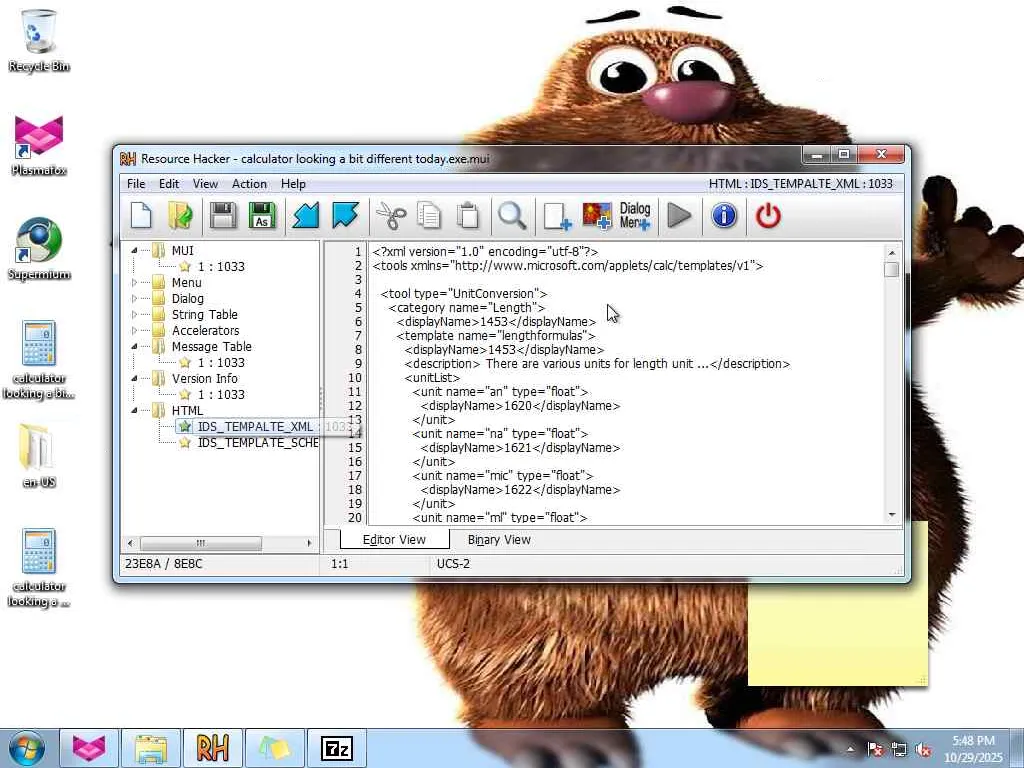Click the Add image resource icon
This screenshot has width=1024, height=768.
pyautogui.click(x=596, y=216)
